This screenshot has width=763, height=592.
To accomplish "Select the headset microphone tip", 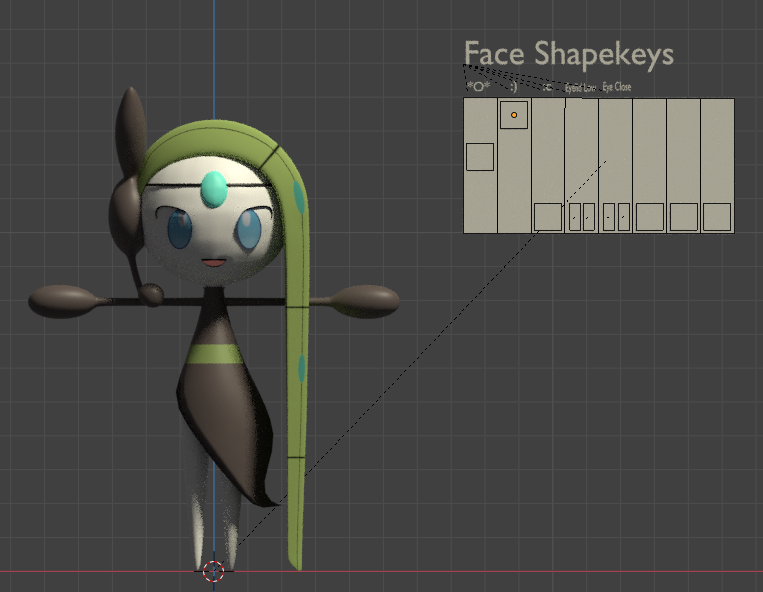I will [x=151, y=294].
